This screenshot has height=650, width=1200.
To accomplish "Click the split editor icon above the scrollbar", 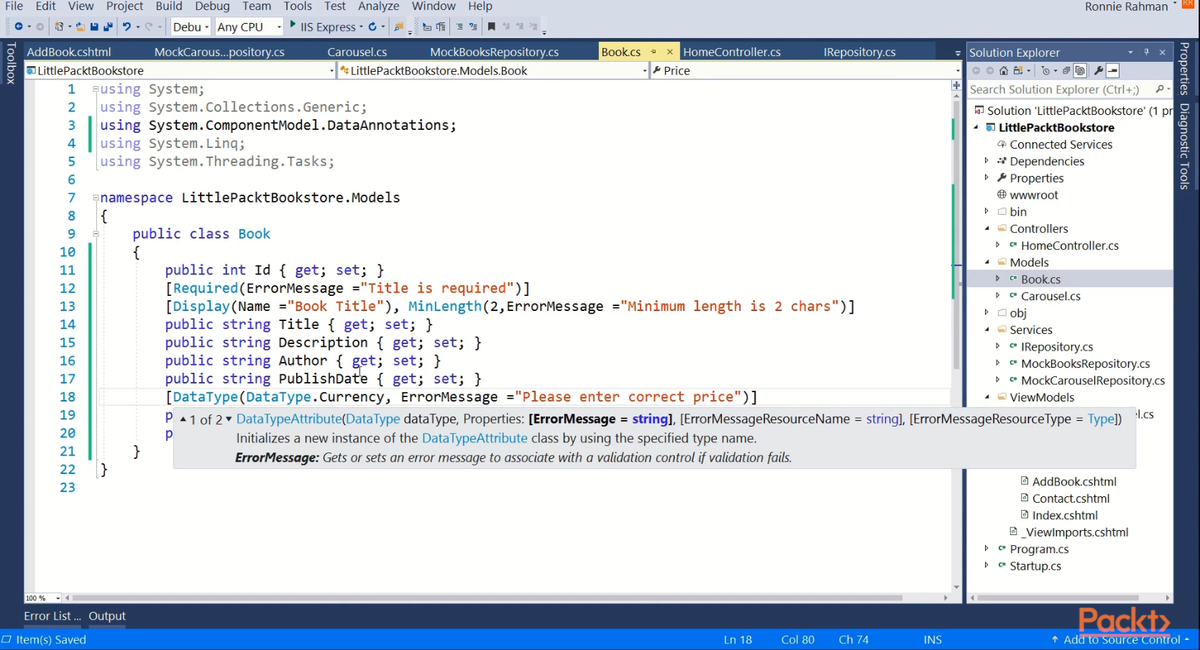I will click(956, 86).
